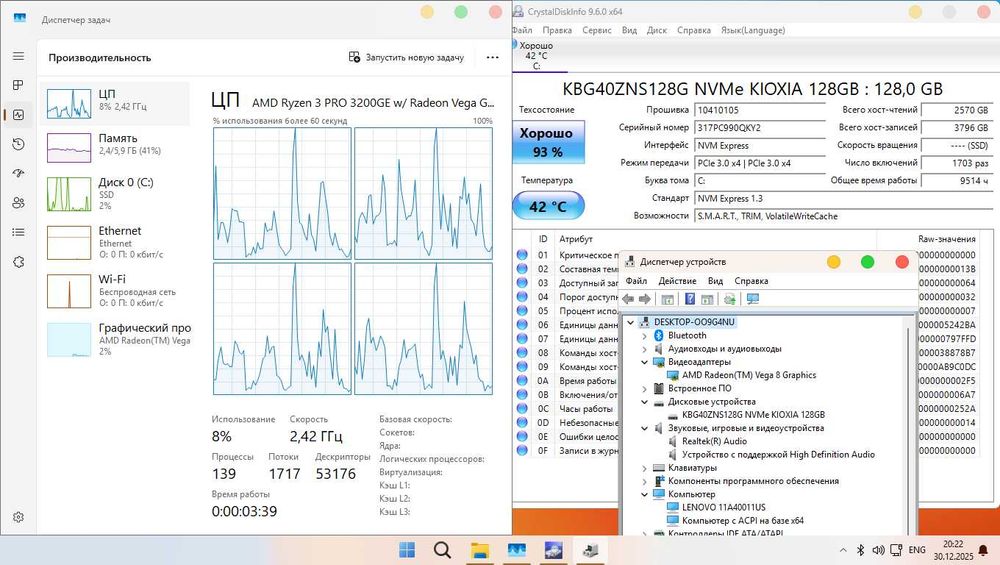This screenshot has height=565, width=1000.
Task: Open Файл menu in CrystalDiskInfo
Action: point(522,30)
